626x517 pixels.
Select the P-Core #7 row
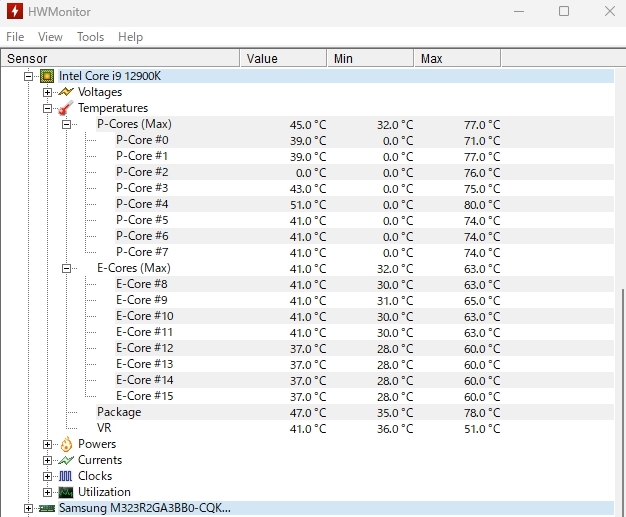pos(364,252)
